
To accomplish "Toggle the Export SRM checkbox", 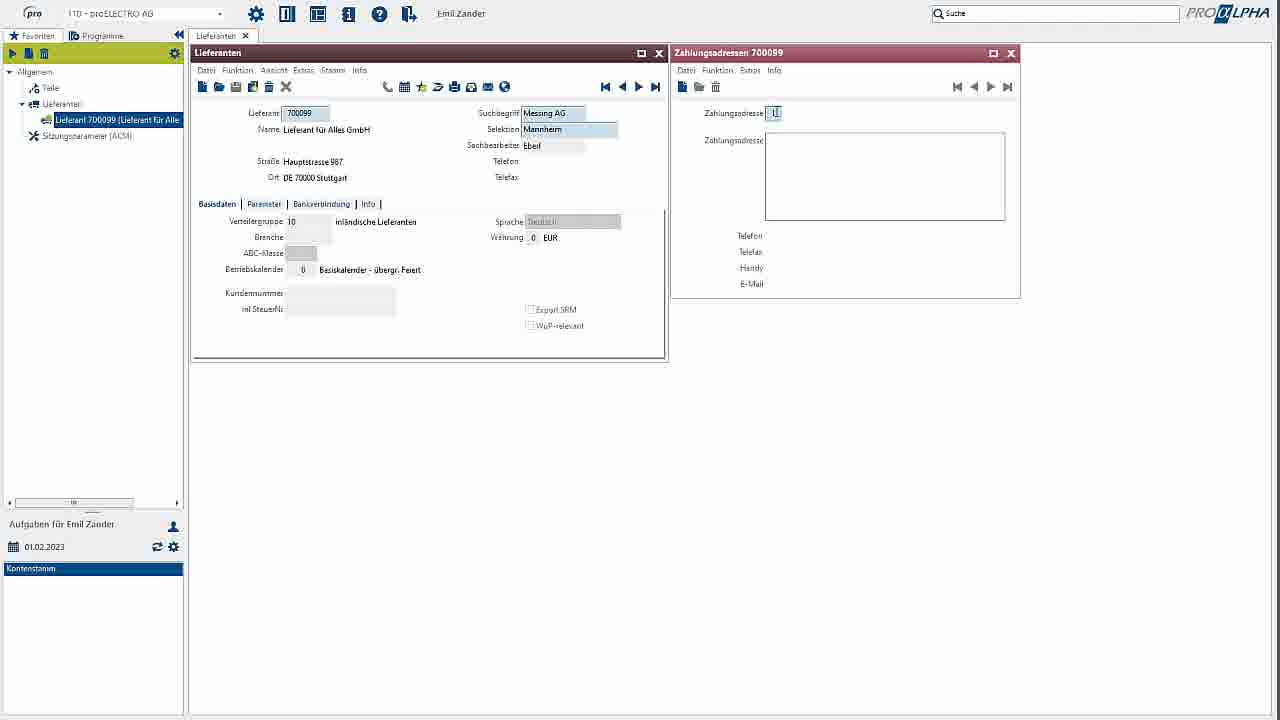I will [530, 310].
